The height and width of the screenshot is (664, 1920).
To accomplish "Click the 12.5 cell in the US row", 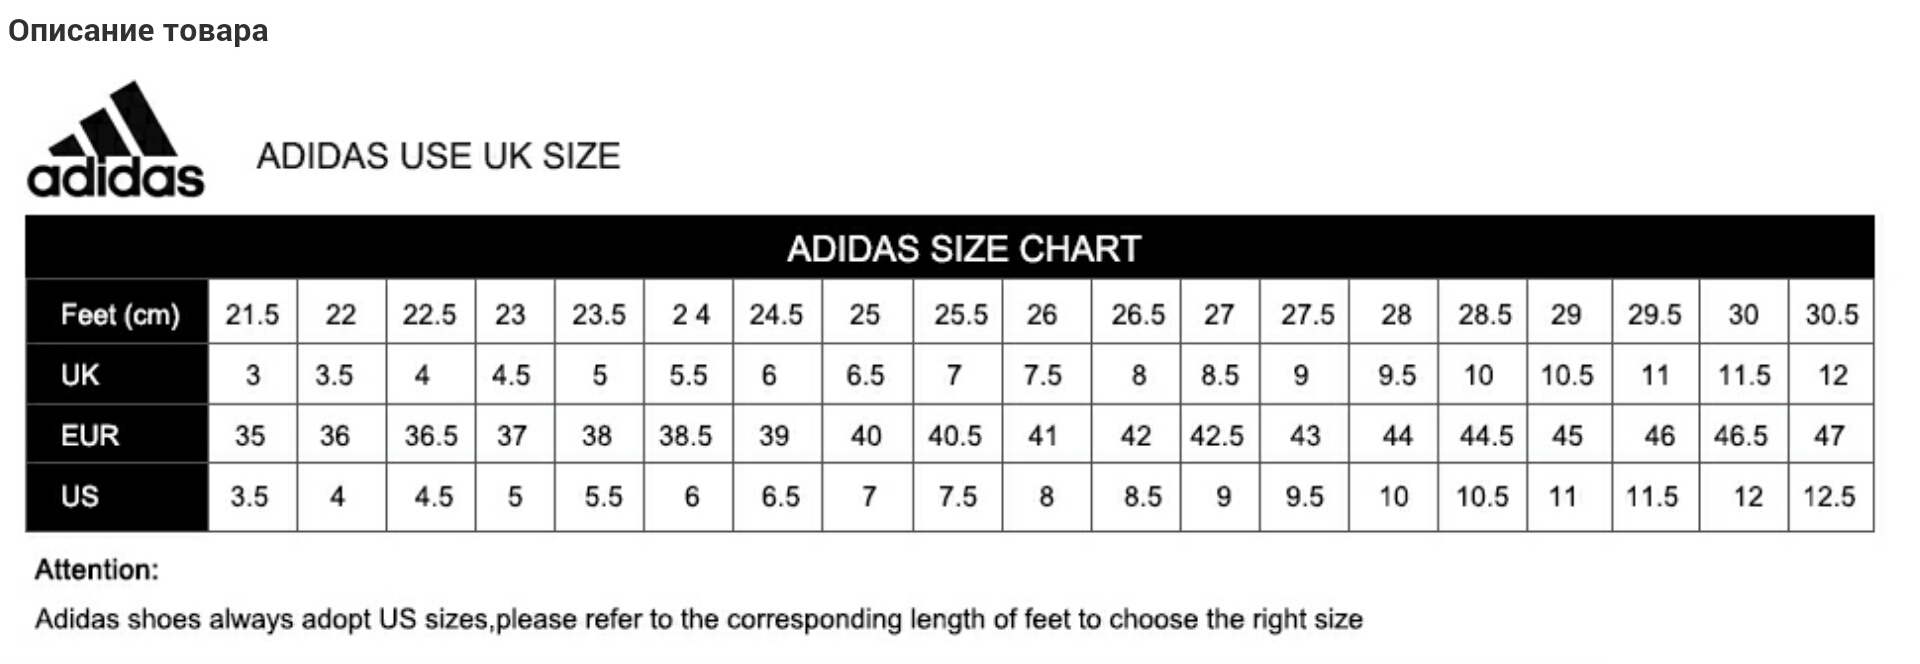I will tap(1829, 496).
